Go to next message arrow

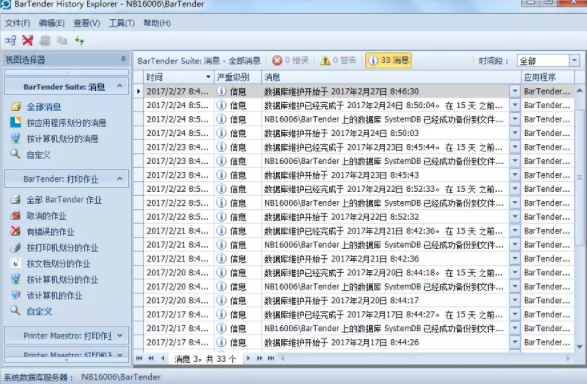(248, 358)
